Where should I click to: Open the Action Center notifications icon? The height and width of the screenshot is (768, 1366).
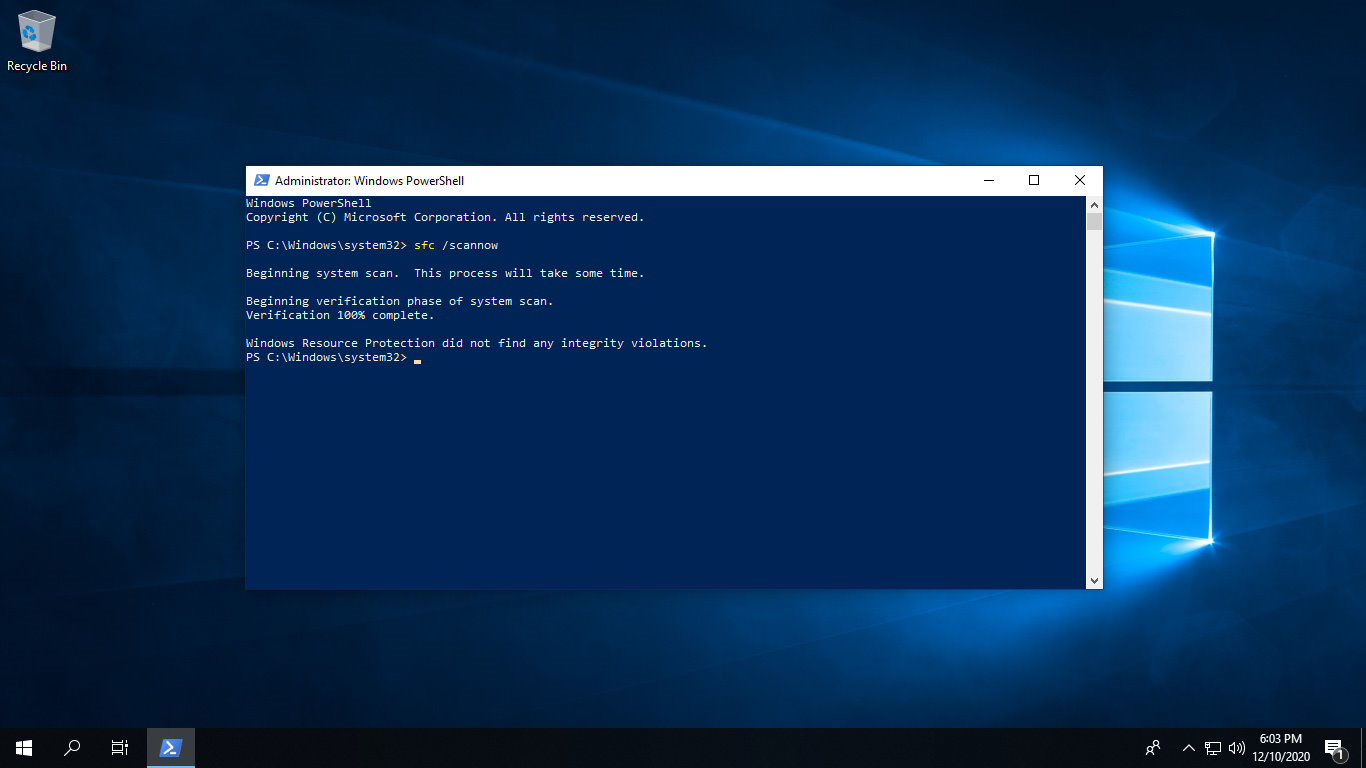coord(1335,748)
